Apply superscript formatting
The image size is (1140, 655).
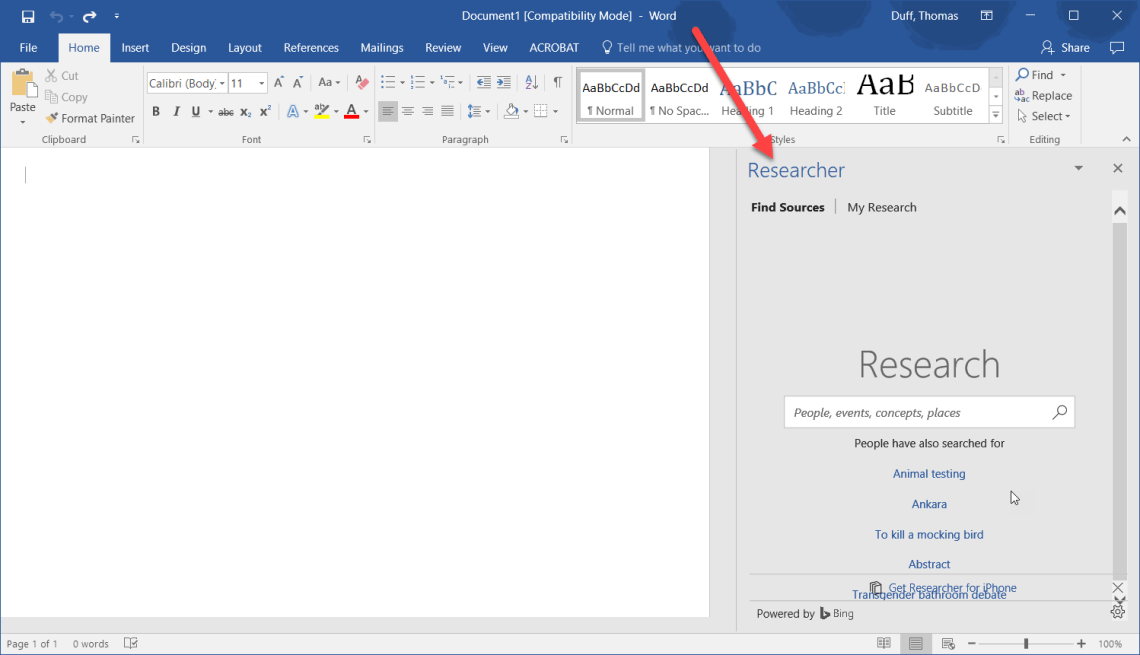coord(263,111)
